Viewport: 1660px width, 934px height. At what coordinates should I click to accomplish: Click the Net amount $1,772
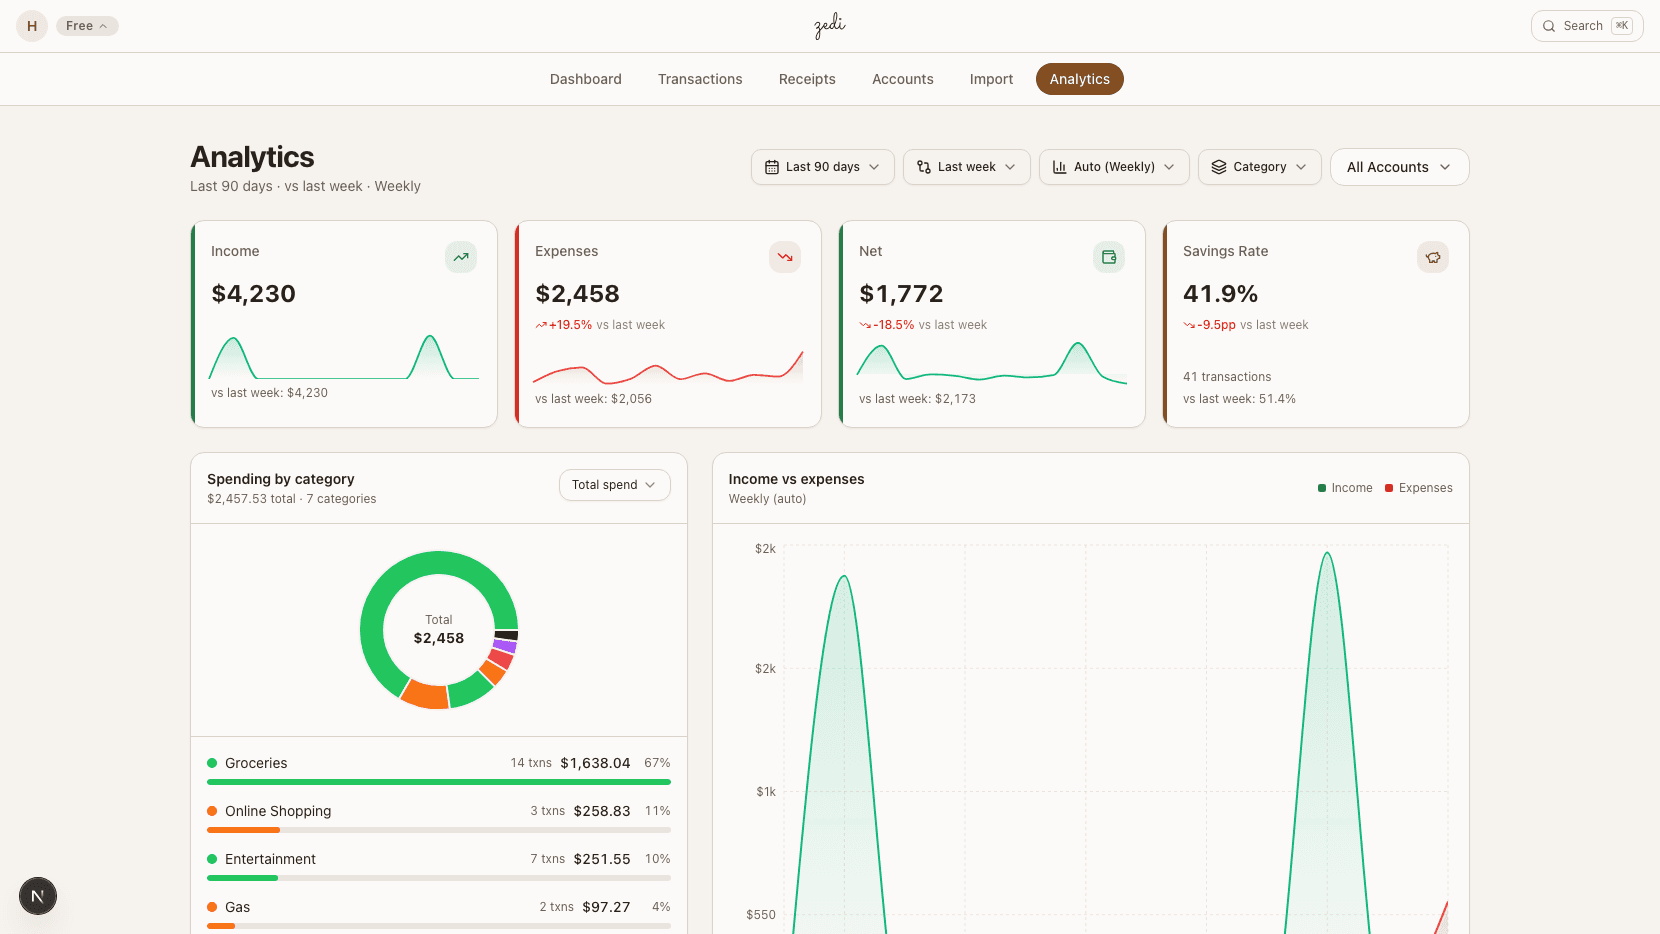902,294
